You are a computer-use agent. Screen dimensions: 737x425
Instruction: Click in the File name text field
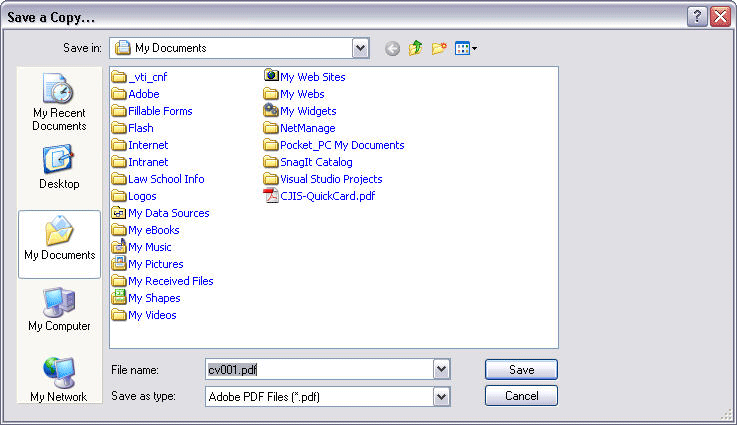318,370
